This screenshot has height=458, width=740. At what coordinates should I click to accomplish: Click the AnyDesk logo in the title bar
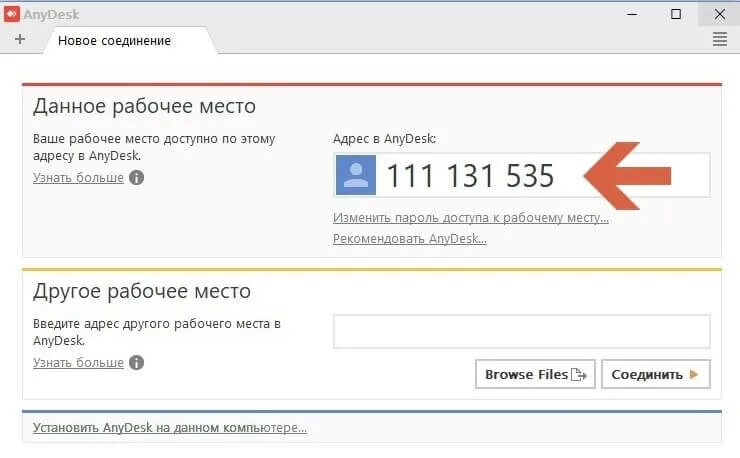[x=12, y=14]
